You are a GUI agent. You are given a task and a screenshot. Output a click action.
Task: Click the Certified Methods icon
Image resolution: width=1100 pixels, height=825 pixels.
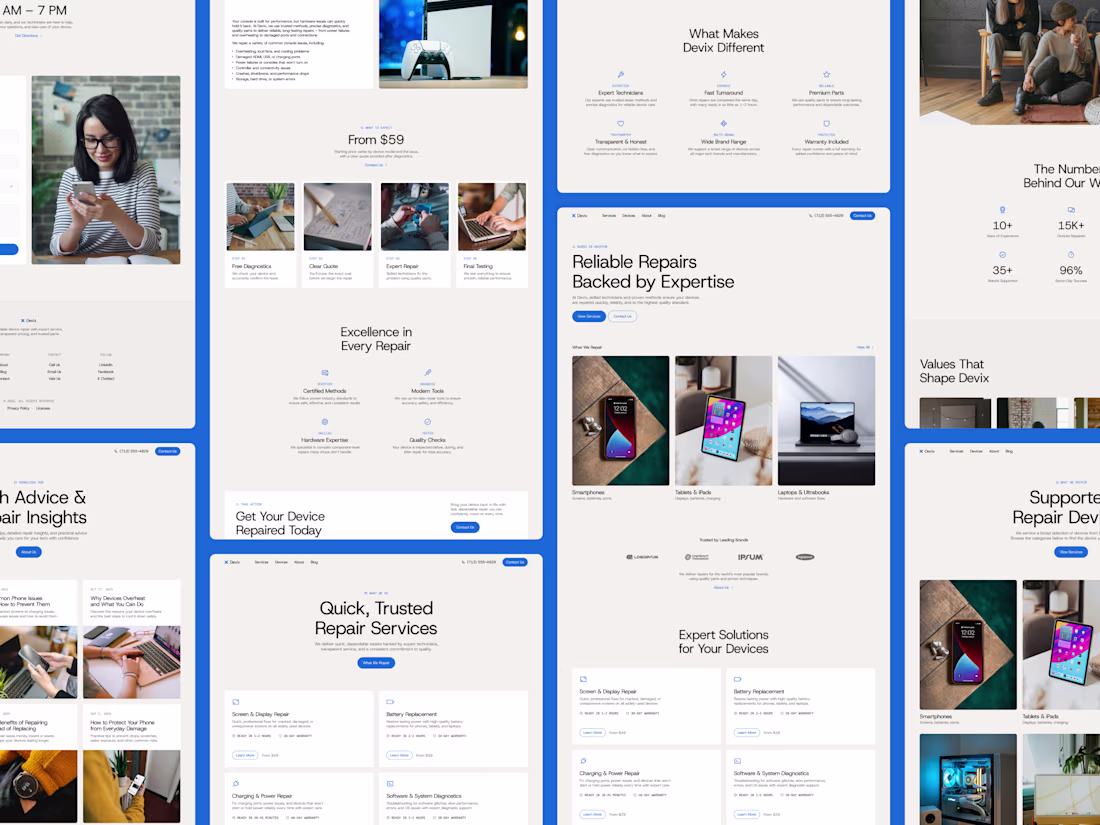[x=325, y=373]
